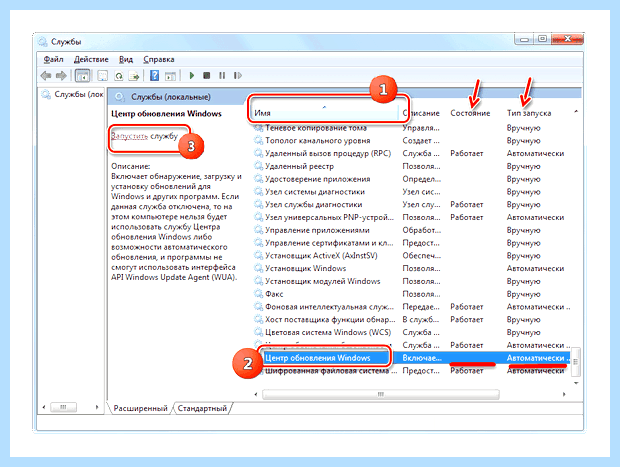Click the Refresh toolbar icon

[x=119, y=75]
